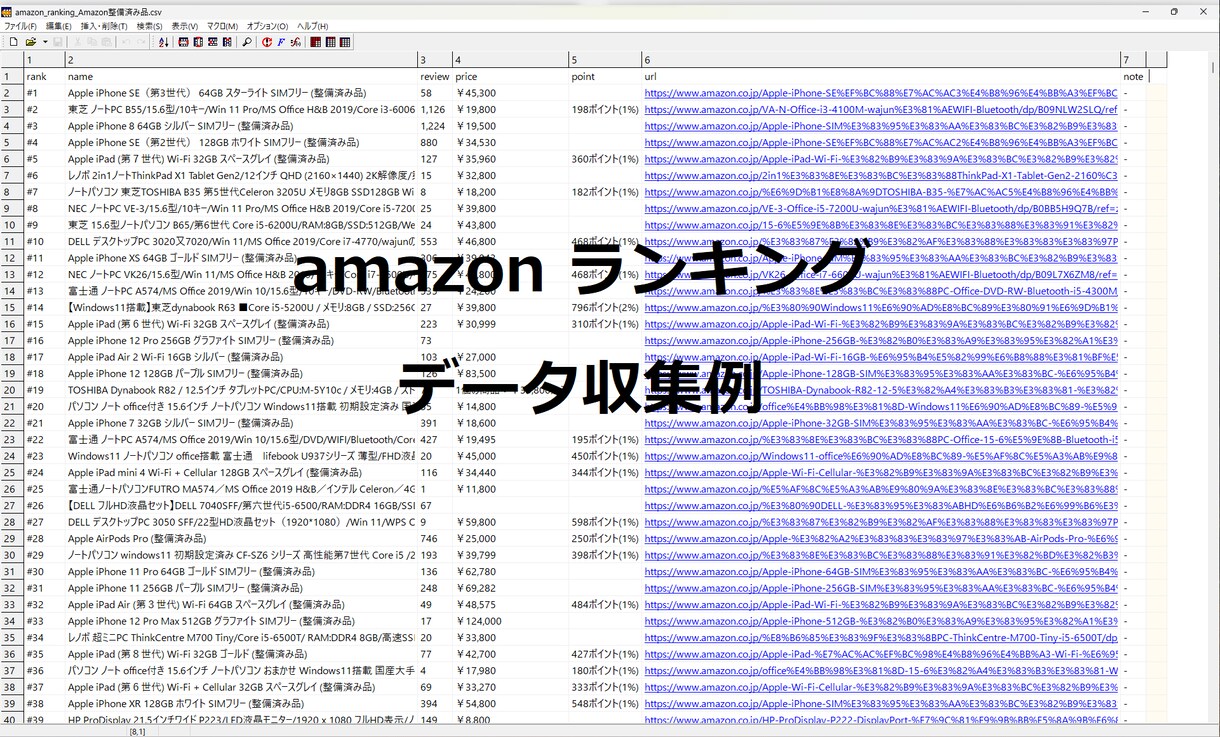Open the 挿入・削除(T) menu
The width and height of the screenshot is (1220, 737).
104,26
